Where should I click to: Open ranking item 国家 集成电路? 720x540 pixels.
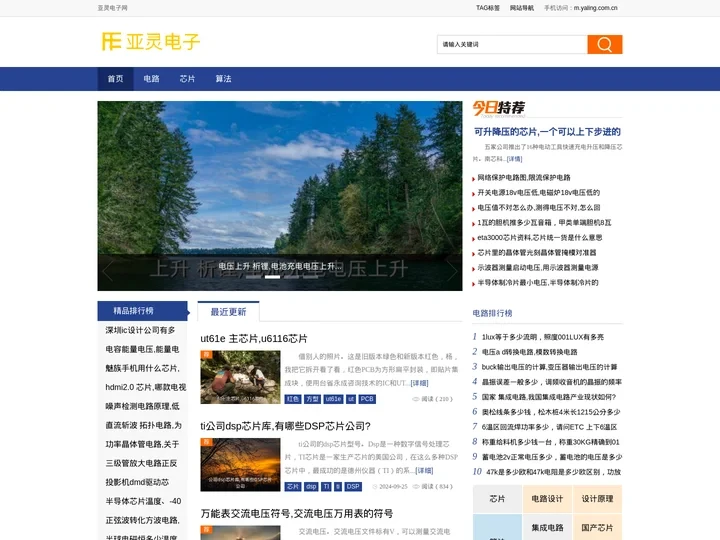point(549,397)
